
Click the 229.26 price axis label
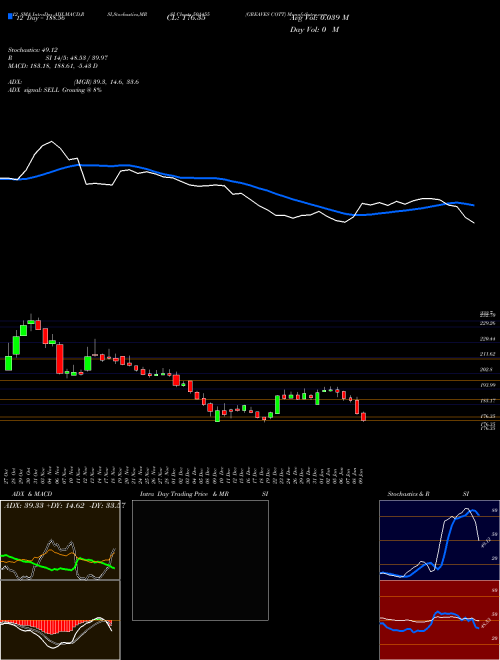[488, 323]
